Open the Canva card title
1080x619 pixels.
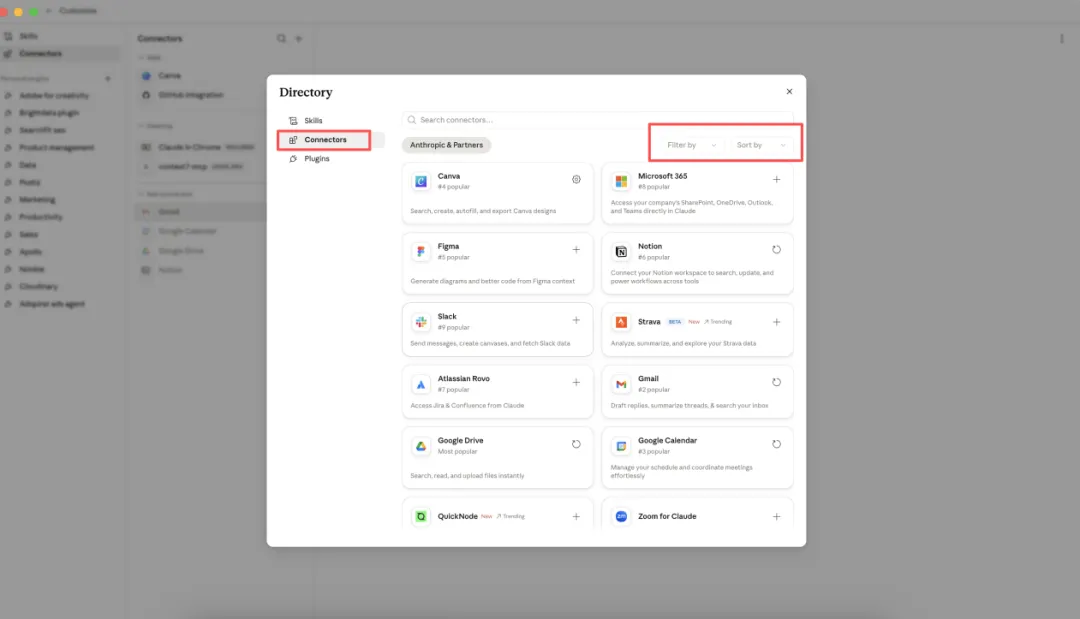tap(449, 176)
